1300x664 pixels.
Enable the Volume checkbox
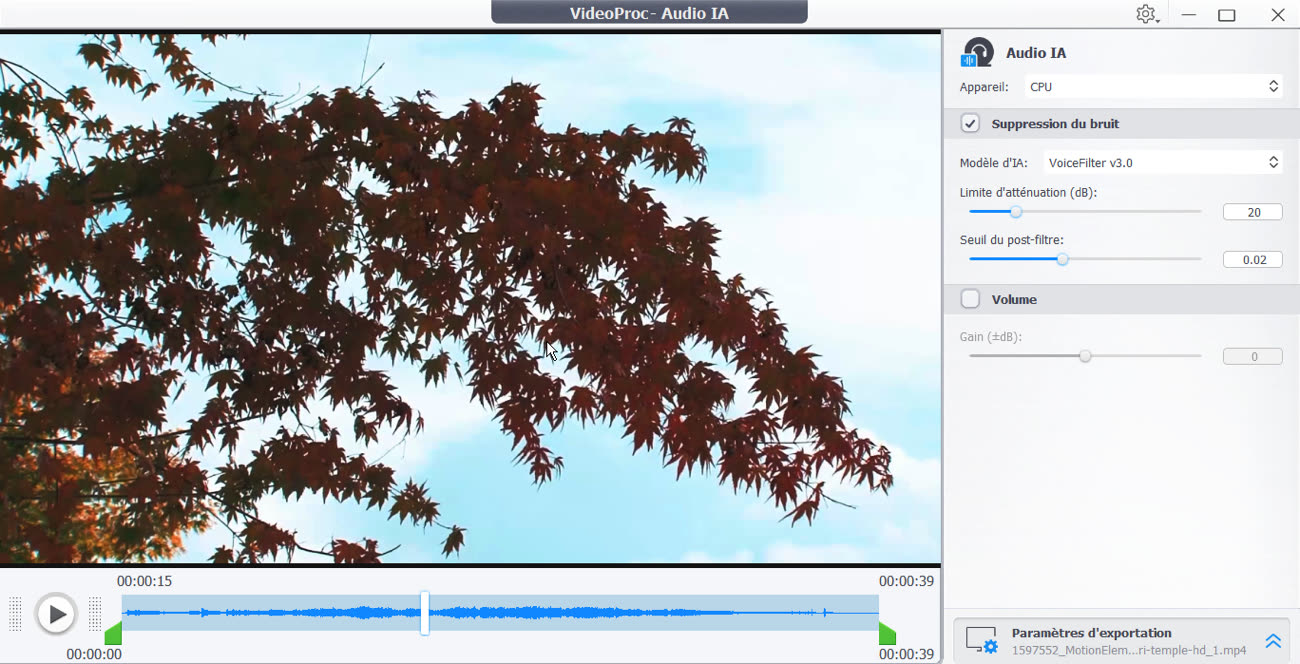pyautogui.click(x=970, y=299)
